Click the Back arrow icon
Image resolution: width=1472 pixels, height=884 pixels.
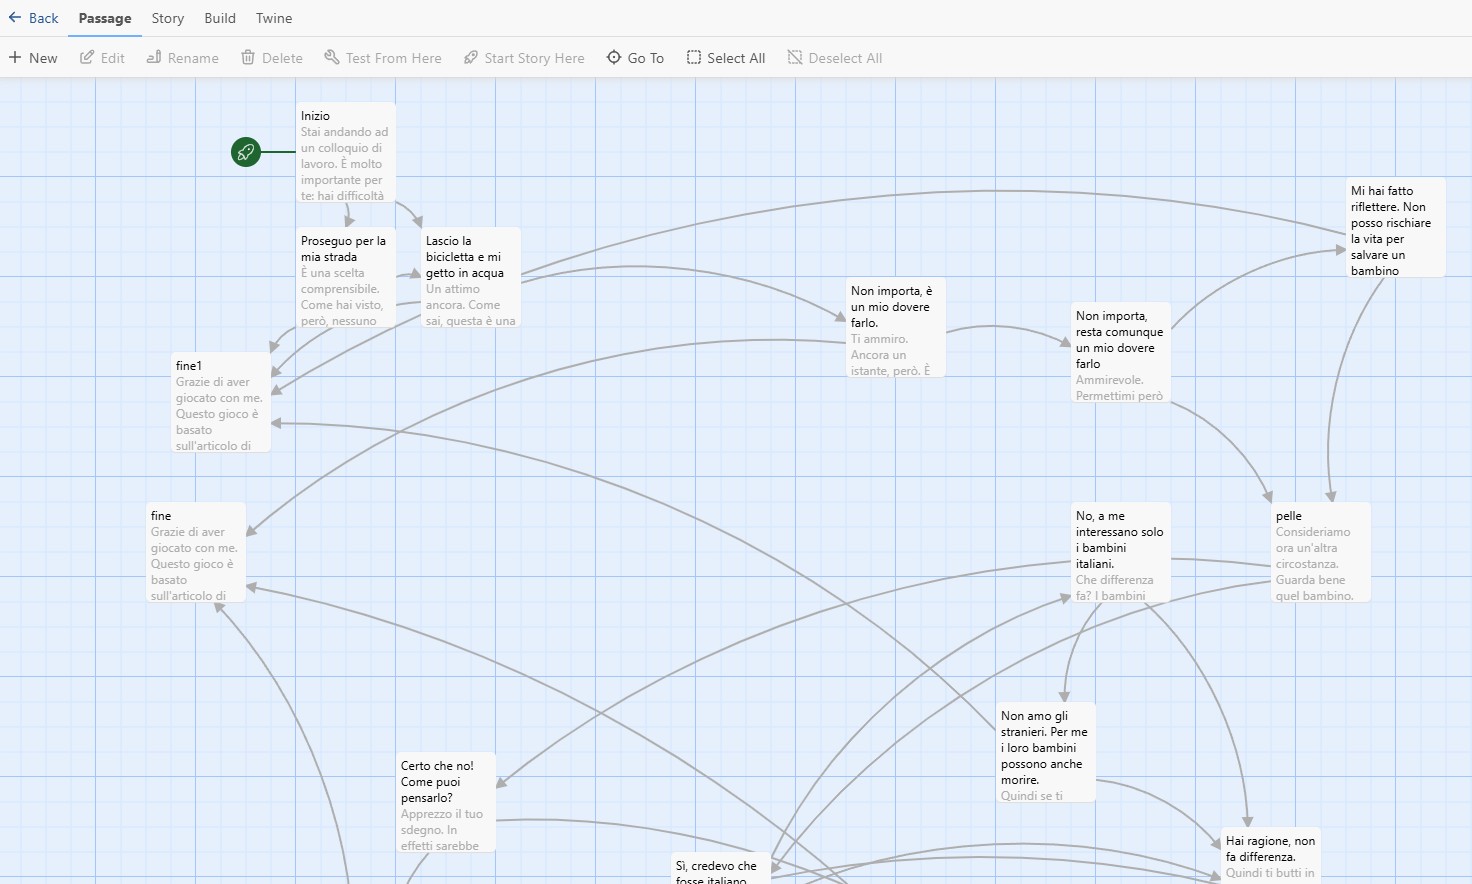[15, 18]
